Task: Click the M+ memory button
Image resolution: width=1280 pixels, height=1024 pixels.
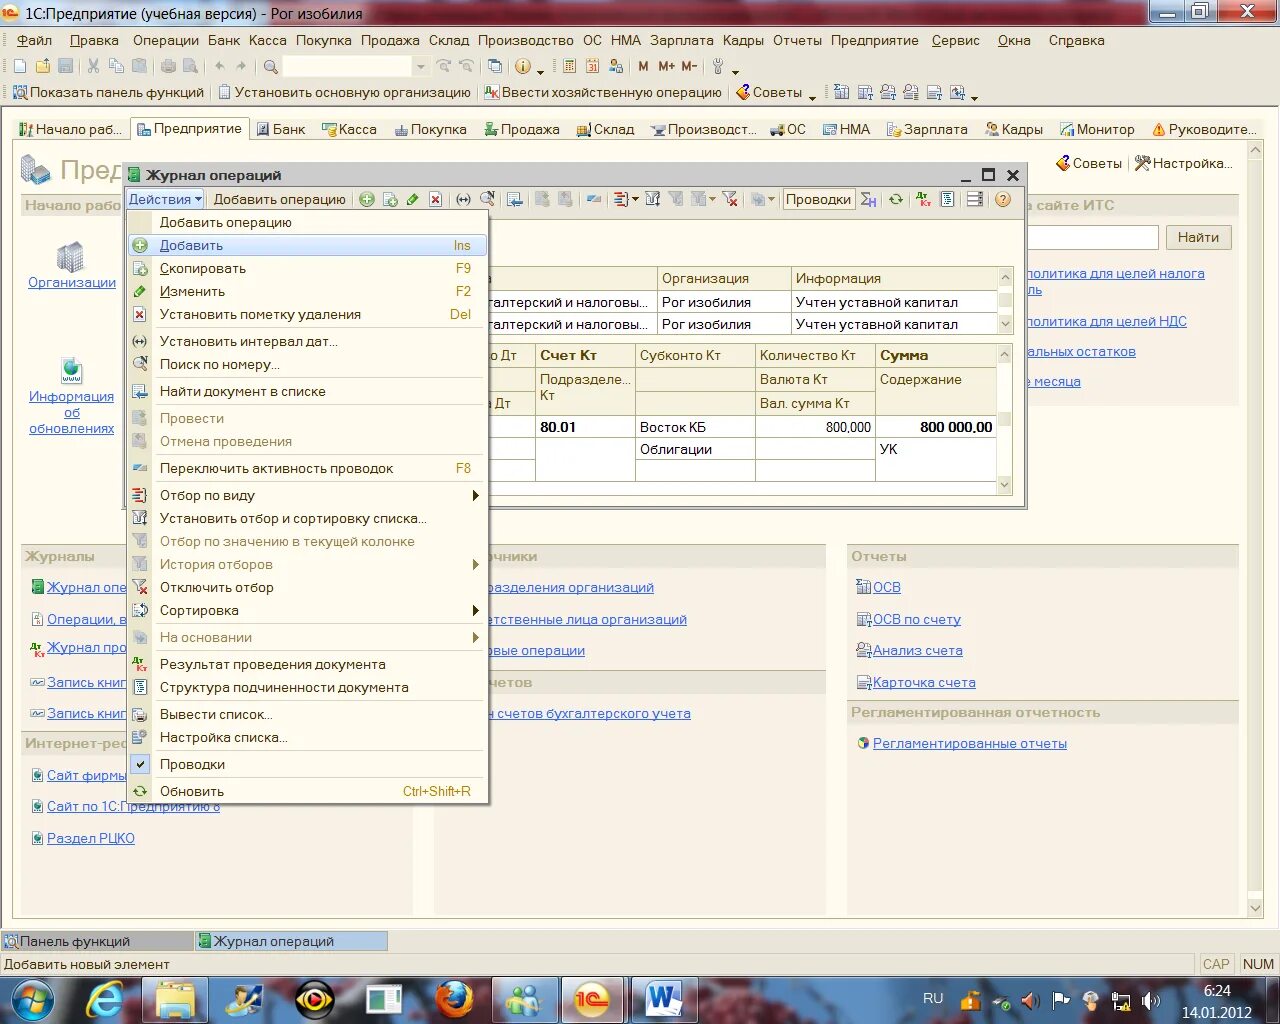Action: [x=666, y=66]
